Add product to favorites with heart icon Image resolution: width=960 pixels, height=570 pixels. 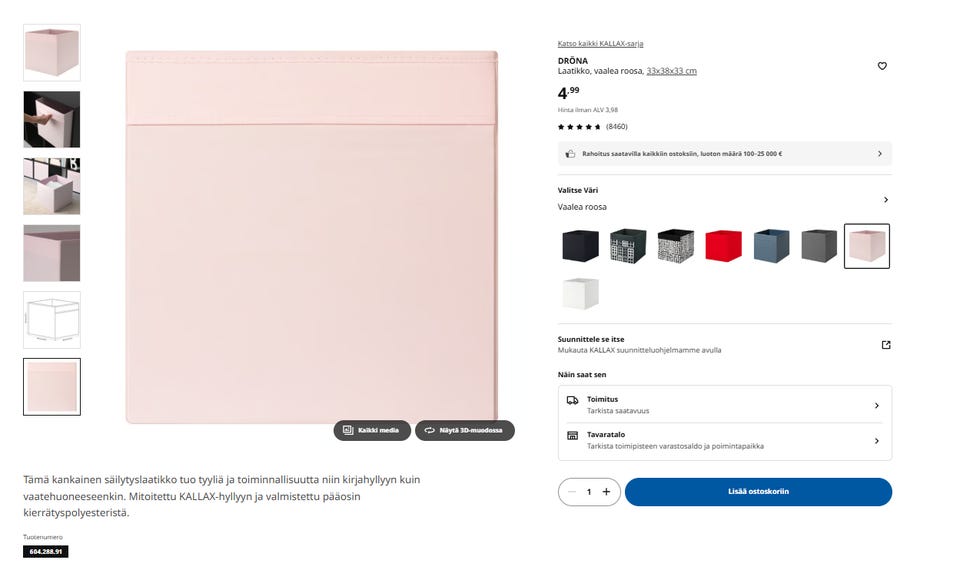pyautogui.click(x=882, y=66)
